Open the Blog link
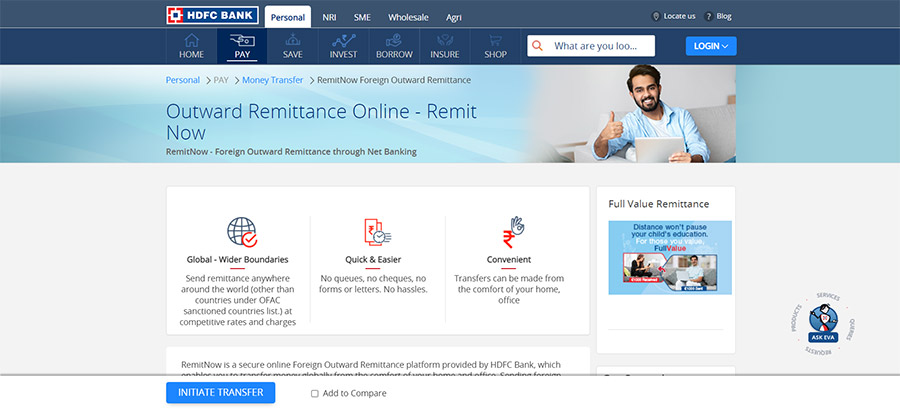The width and height of the screenshot is (900, 410). click(x=724, y=16)
